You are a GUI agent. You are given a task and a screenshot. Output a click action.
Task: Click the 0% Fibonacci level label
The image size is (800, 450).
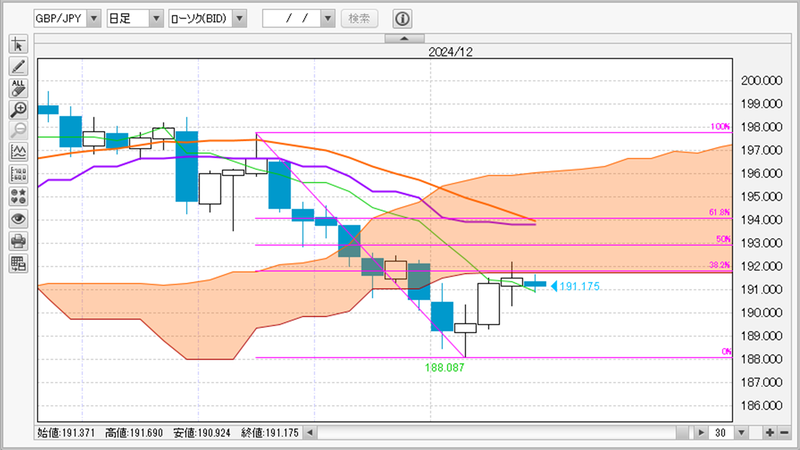[727, 351]
